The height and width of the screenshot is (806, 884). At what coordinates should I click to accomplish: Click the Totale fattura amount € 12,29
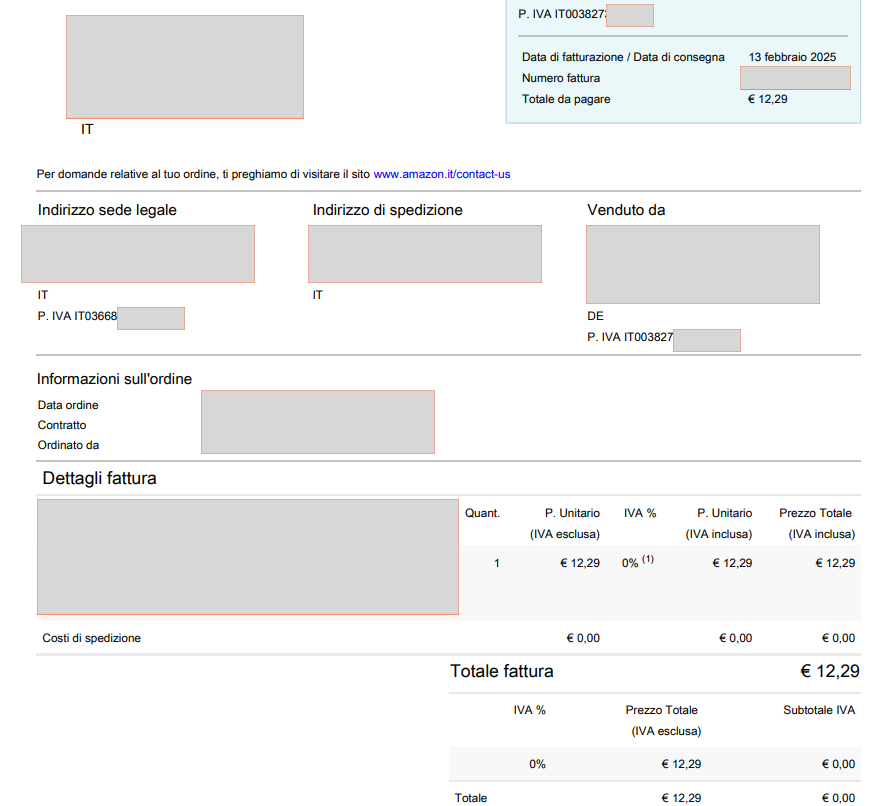click(830, 671)
